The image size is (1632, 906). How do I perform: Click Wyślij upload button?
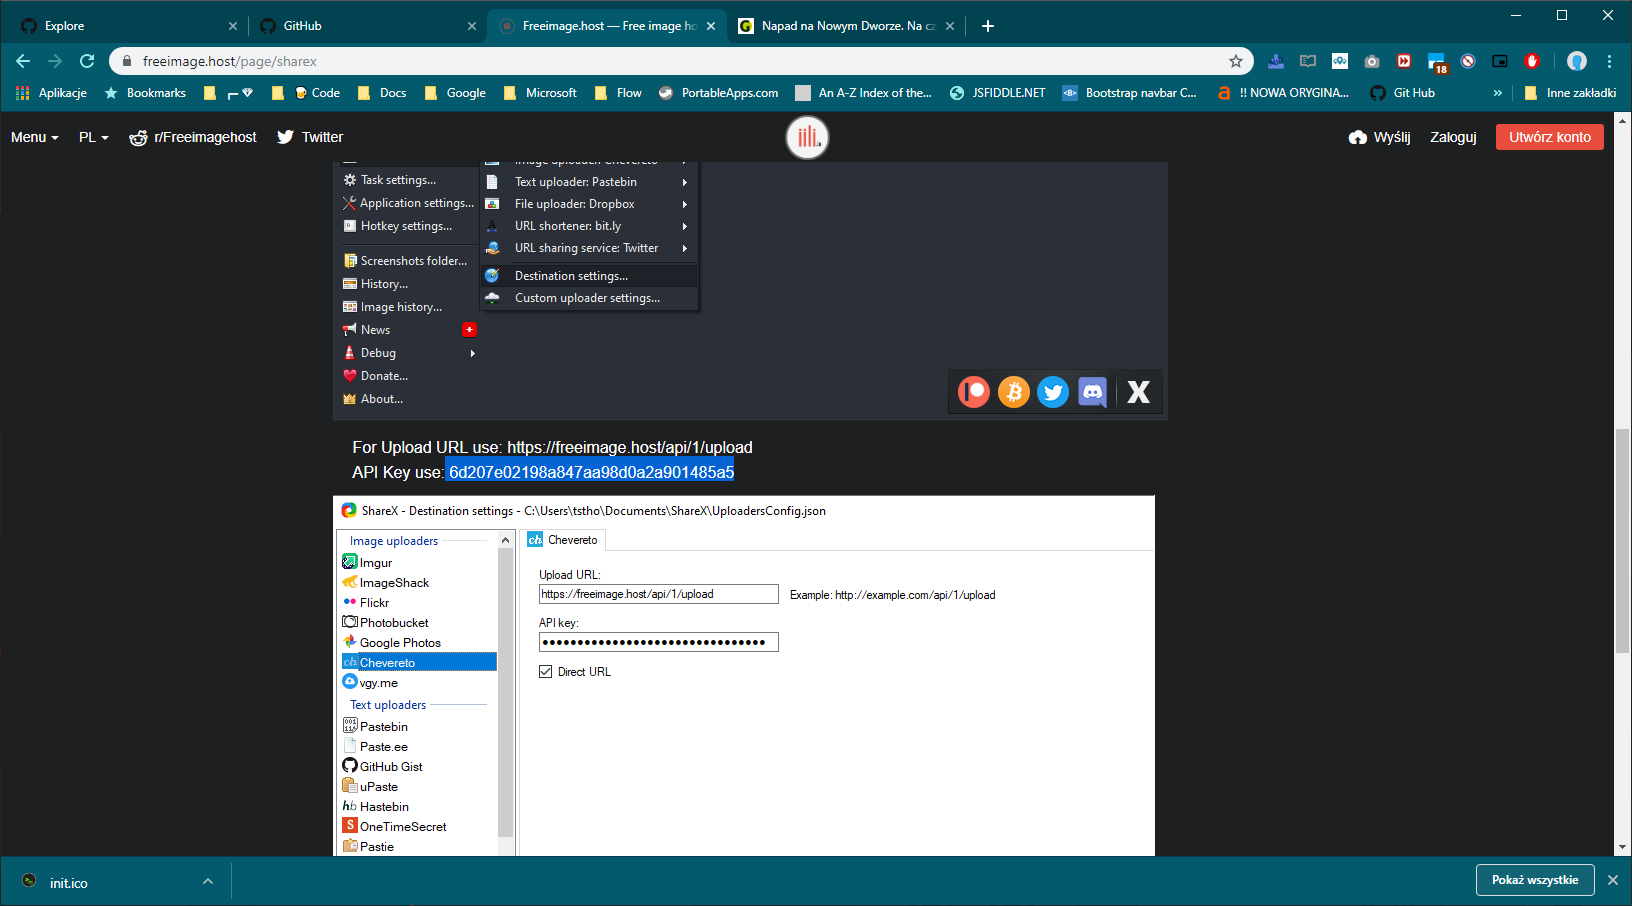pyautogui.click(x=1379, y=137)
